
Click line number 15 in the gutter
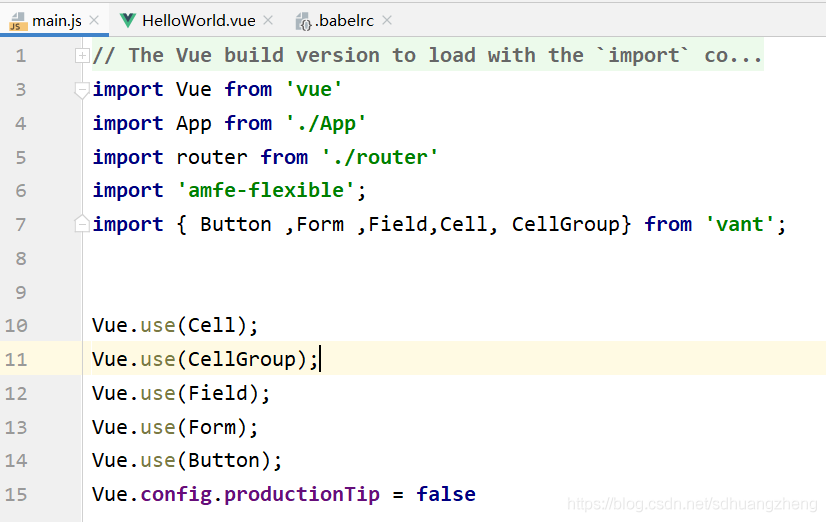click(x=16, y=494)
